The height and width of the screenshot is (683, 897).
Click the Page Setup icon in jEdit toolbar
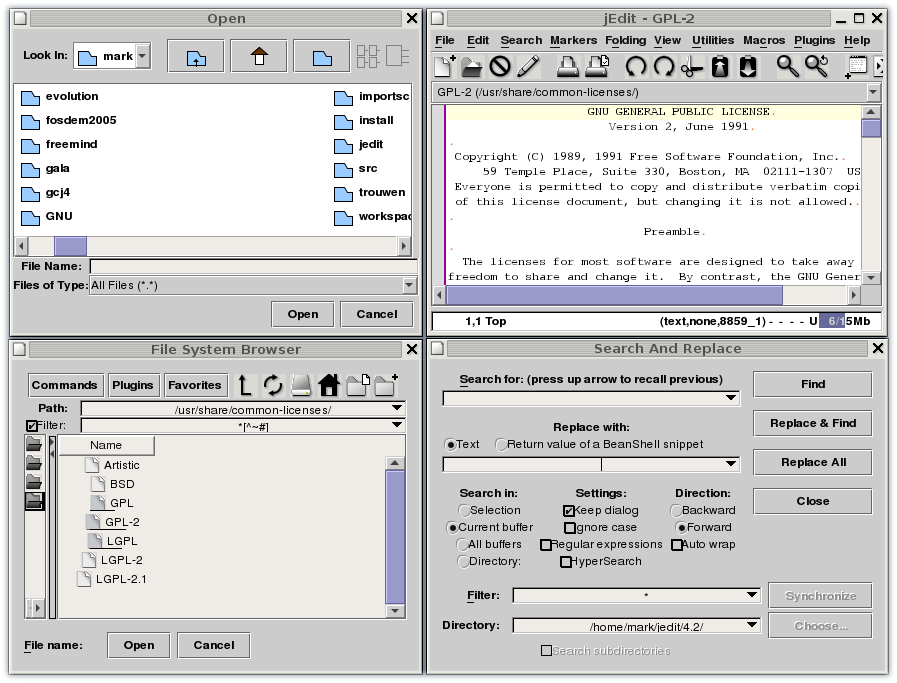pyautogui.click(x=597, y=66)
